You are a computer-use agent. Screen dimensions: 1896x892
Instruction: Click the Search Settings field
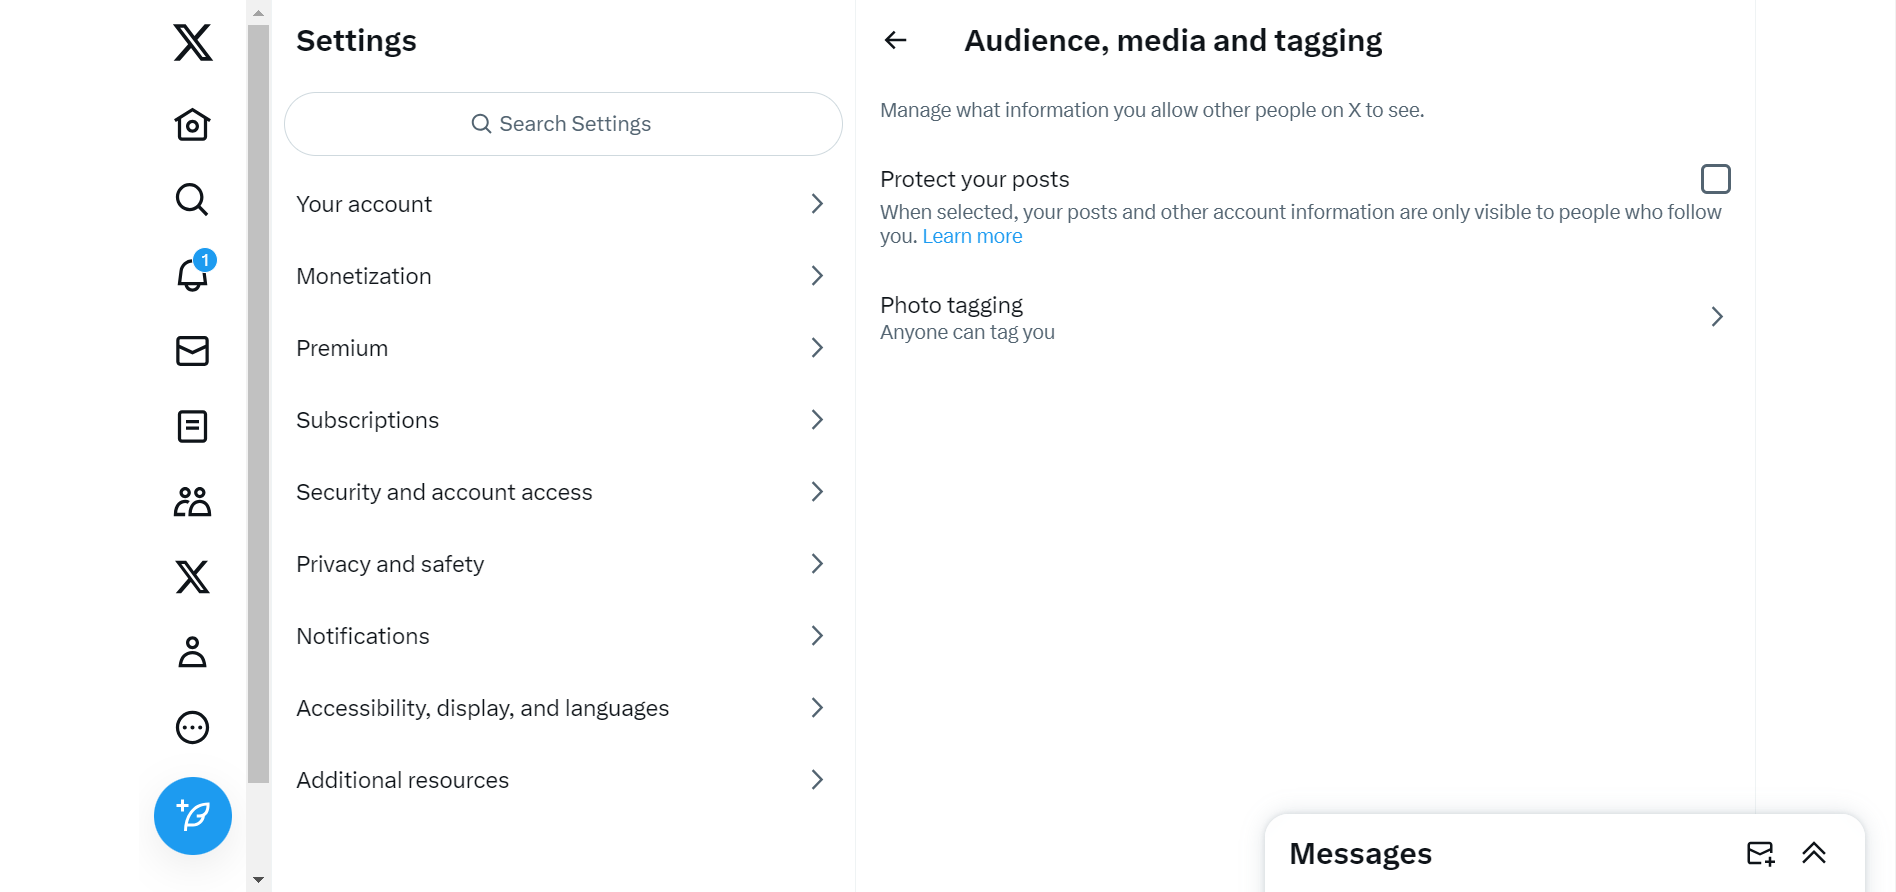tap(563, 124)
